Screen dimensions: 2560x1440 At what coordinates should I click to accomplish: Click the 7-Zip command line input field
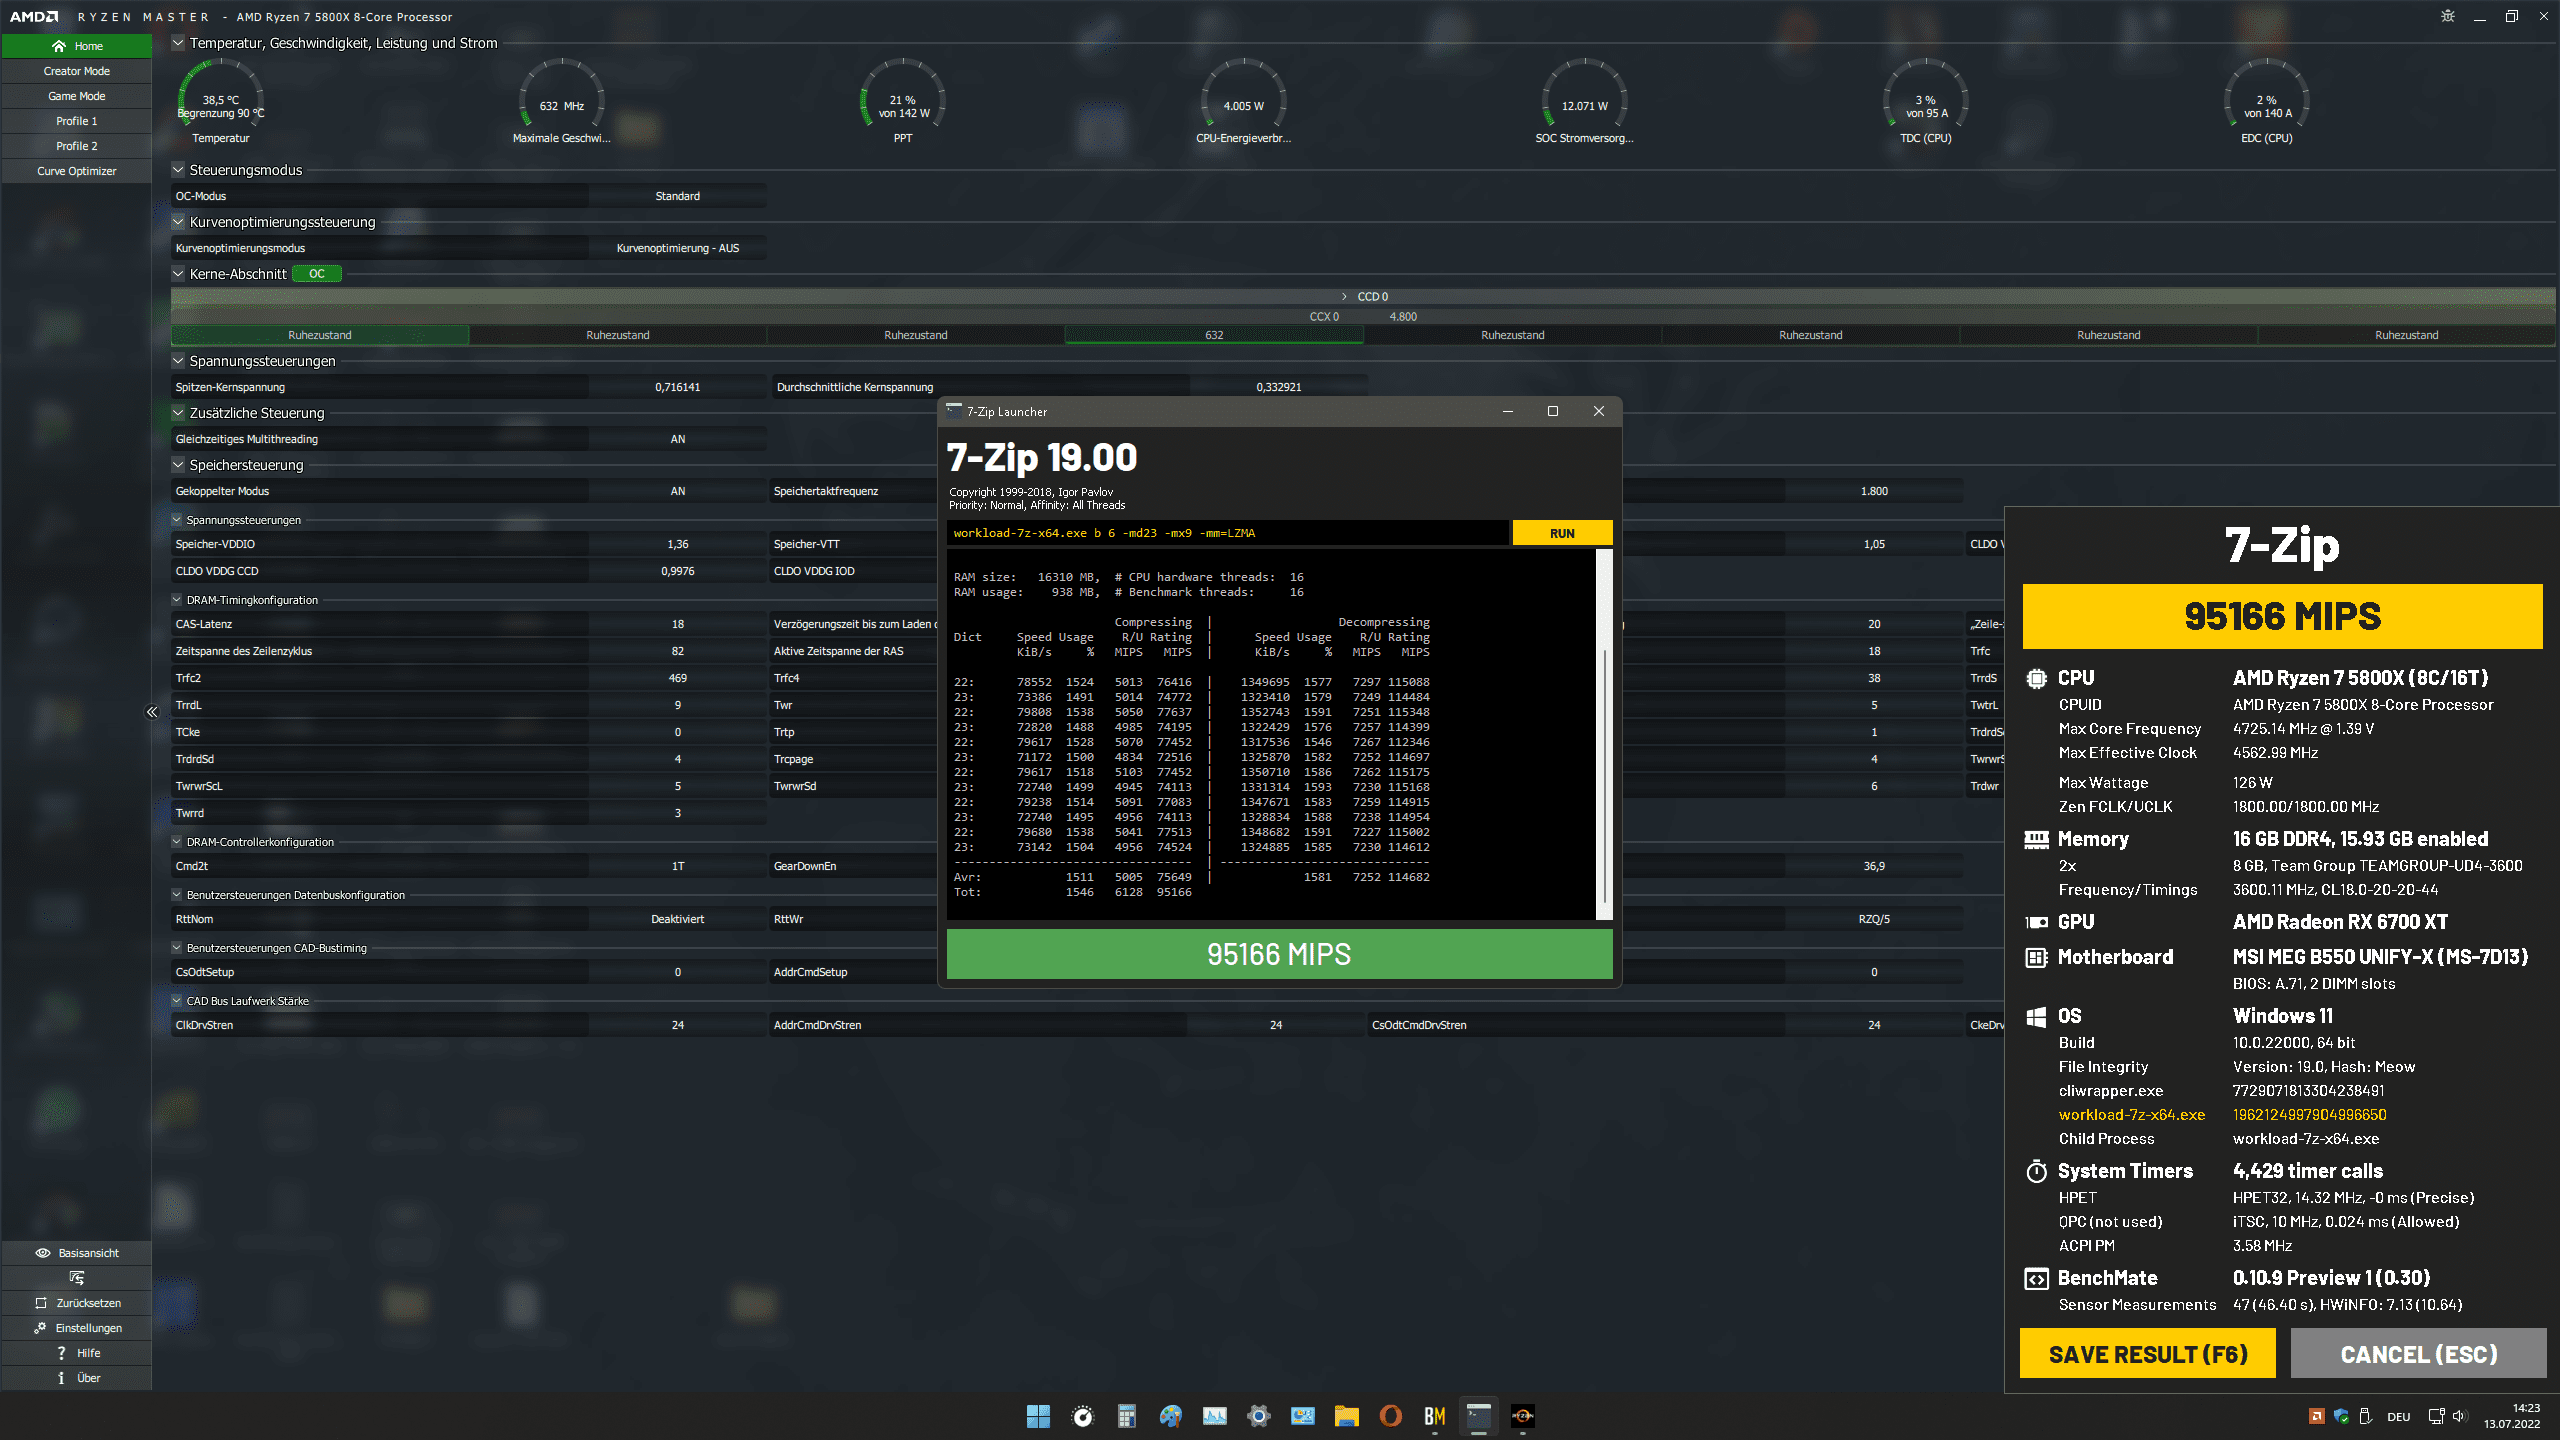pyautogui.click(x=1227, y=533)
